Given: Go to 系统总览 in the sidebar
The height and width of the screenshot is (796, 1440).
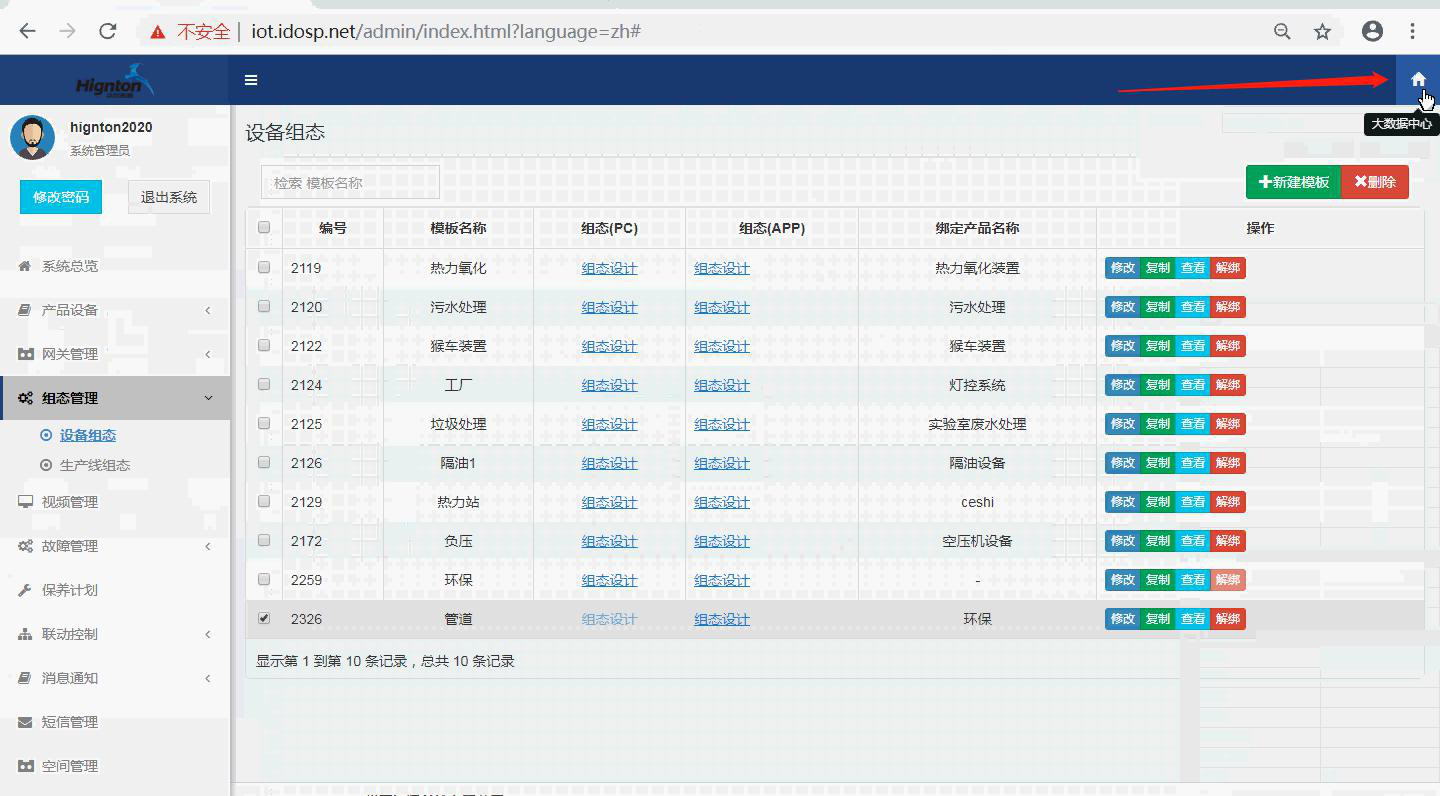Looking at the screenshot, I should point(69,266).
